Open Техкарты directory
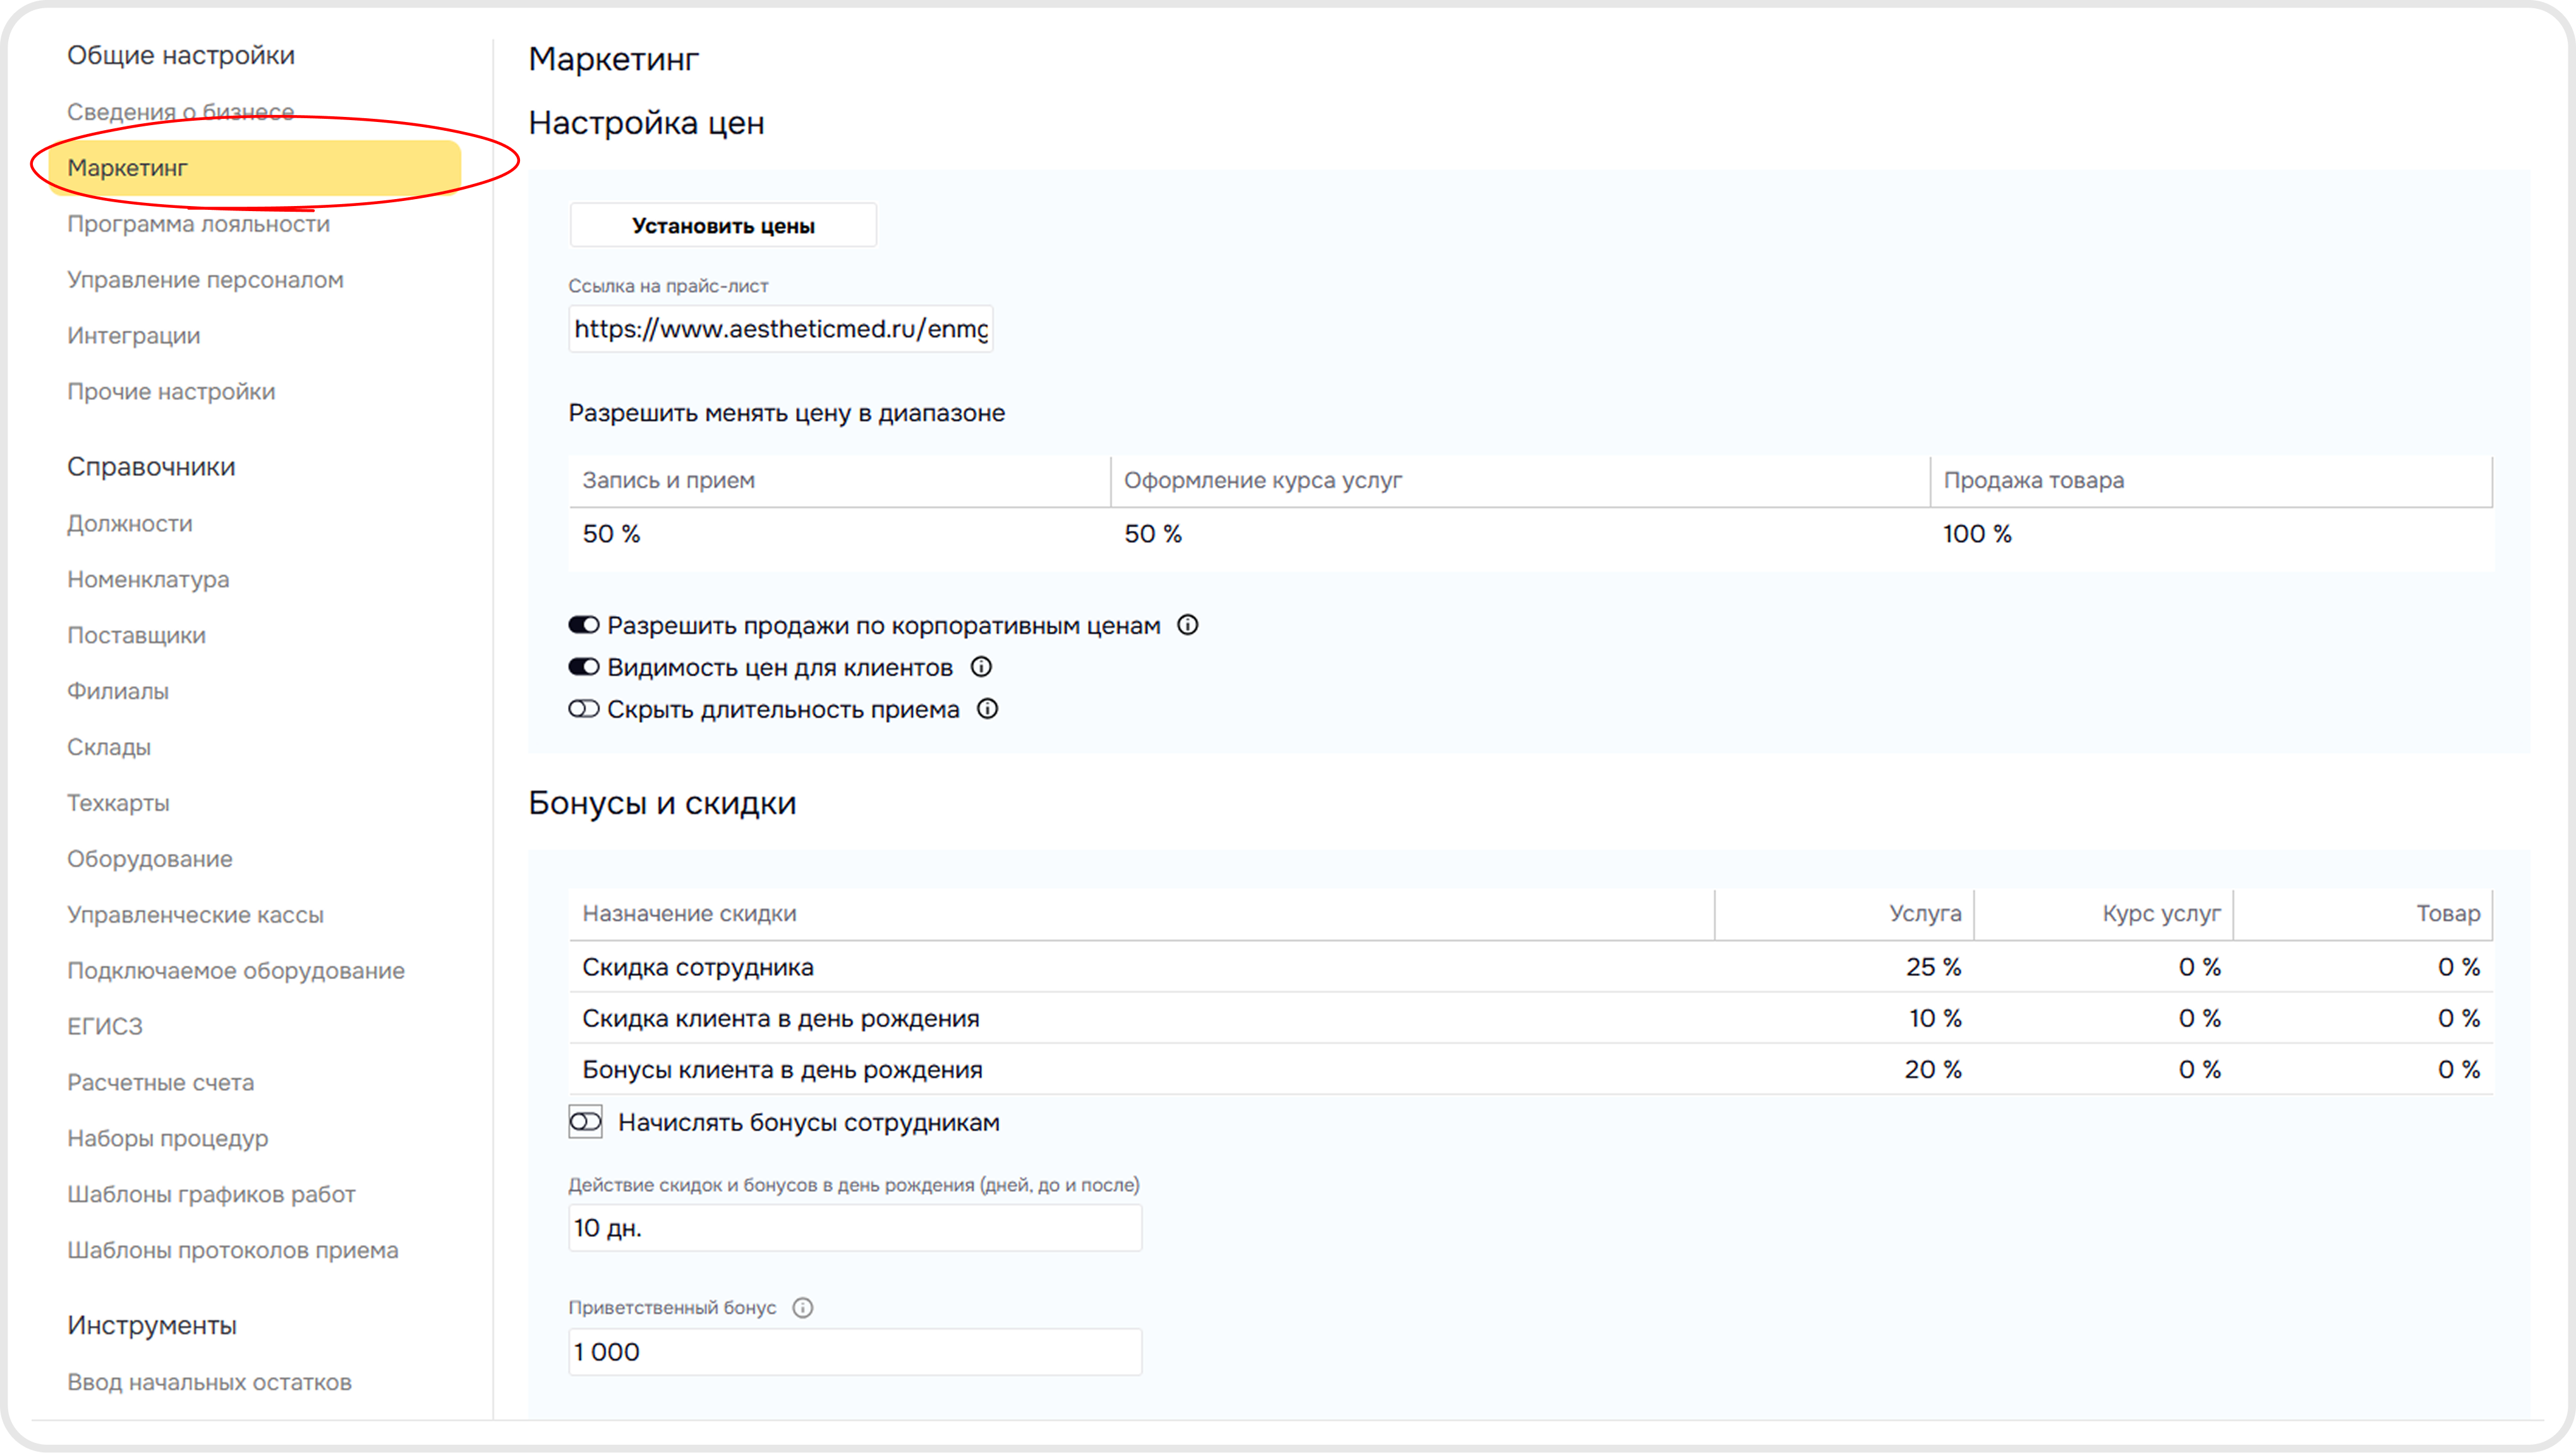 (118, 803)
